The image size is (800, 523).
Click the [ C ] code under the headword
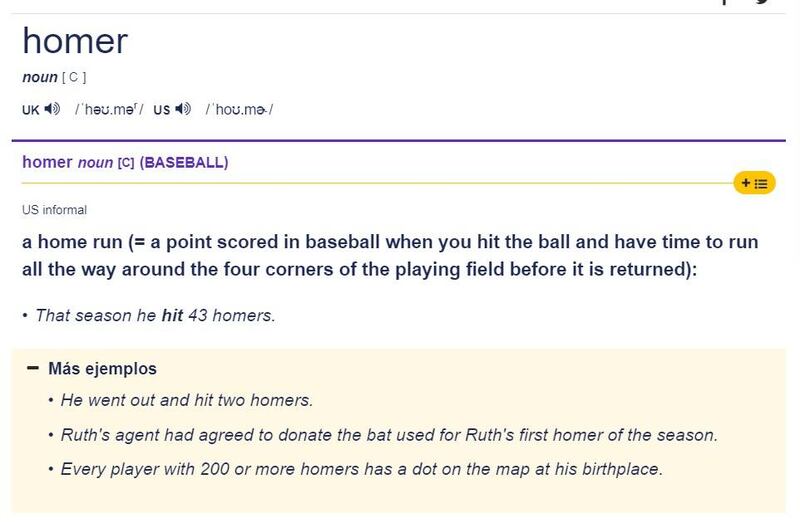pos(71,78)
